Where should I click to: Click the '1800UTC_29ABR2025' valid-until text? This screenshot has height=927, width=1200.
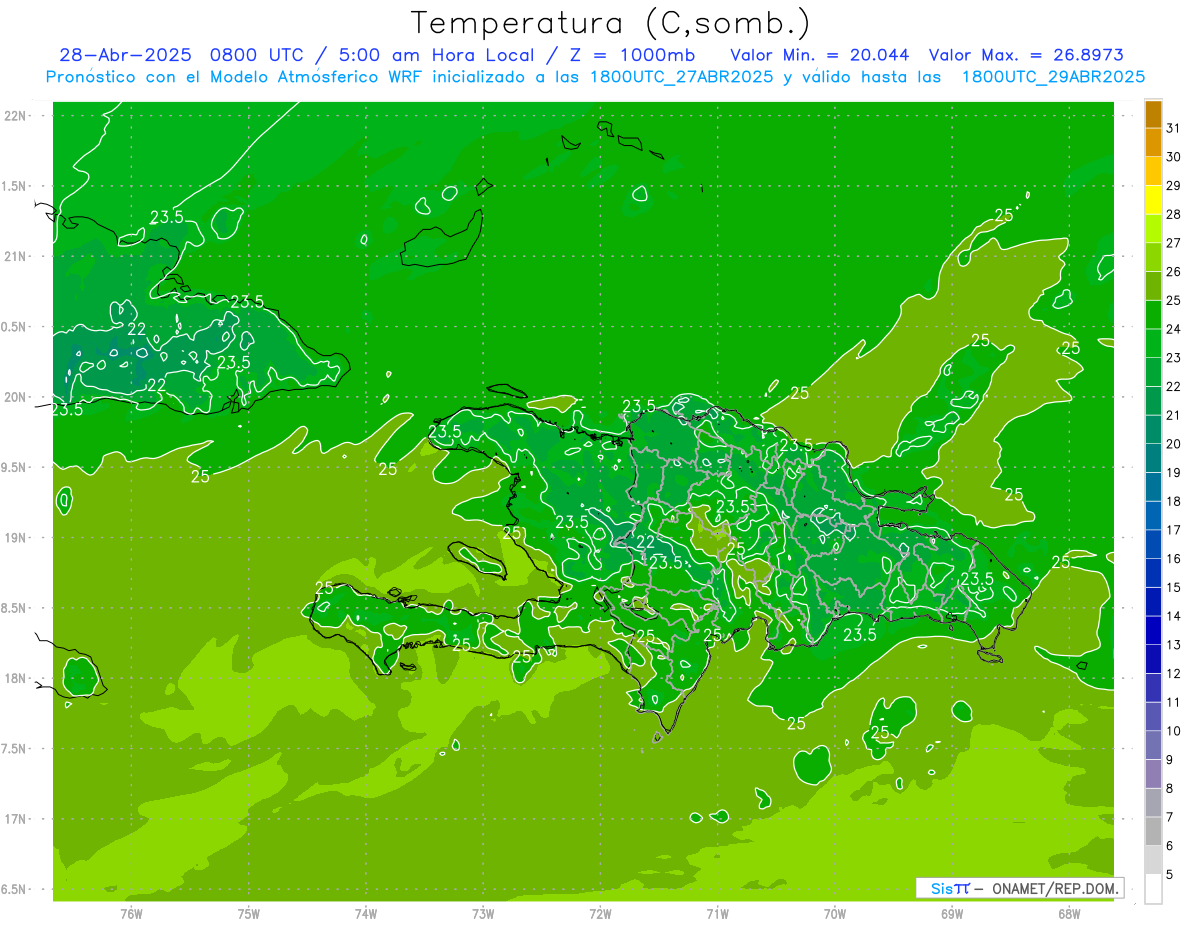pos(1054,77)
